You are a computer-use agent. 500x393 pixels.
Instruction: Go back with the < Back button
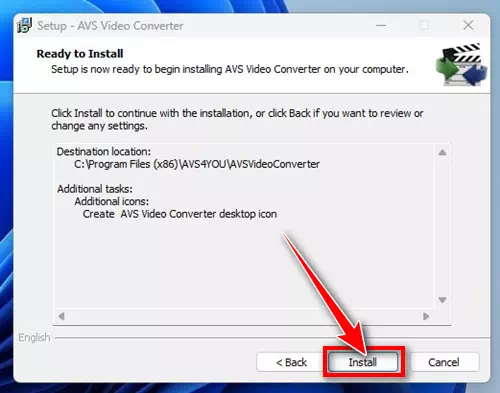[291, 362]
